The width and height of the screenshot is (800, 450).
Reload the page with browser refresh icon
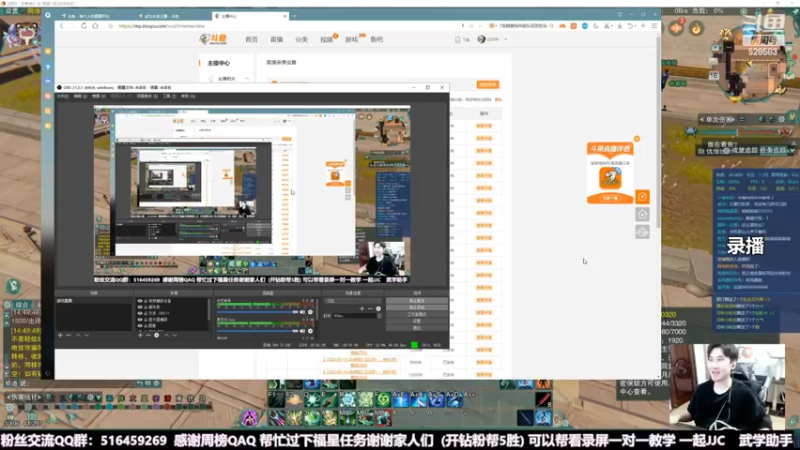tap(84, 26)
